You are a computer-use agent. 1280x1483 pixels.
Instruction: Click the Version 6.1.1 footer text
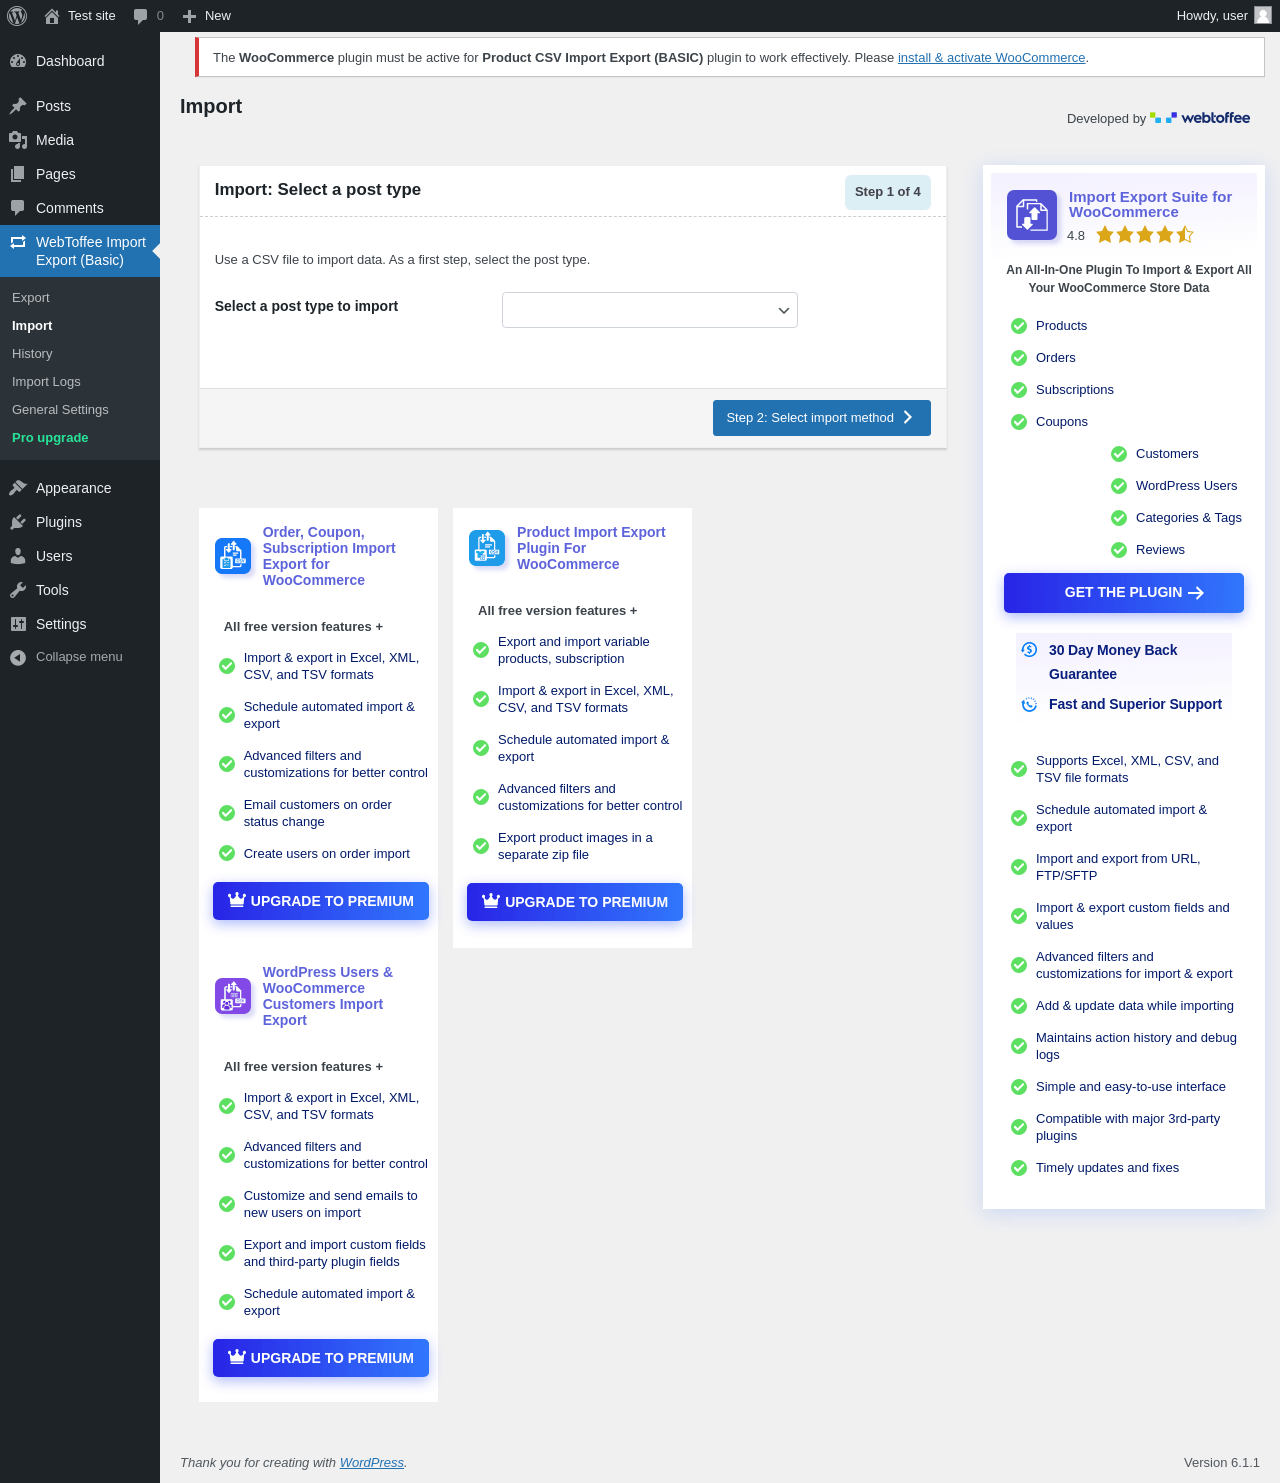tap(1222, 1462)
